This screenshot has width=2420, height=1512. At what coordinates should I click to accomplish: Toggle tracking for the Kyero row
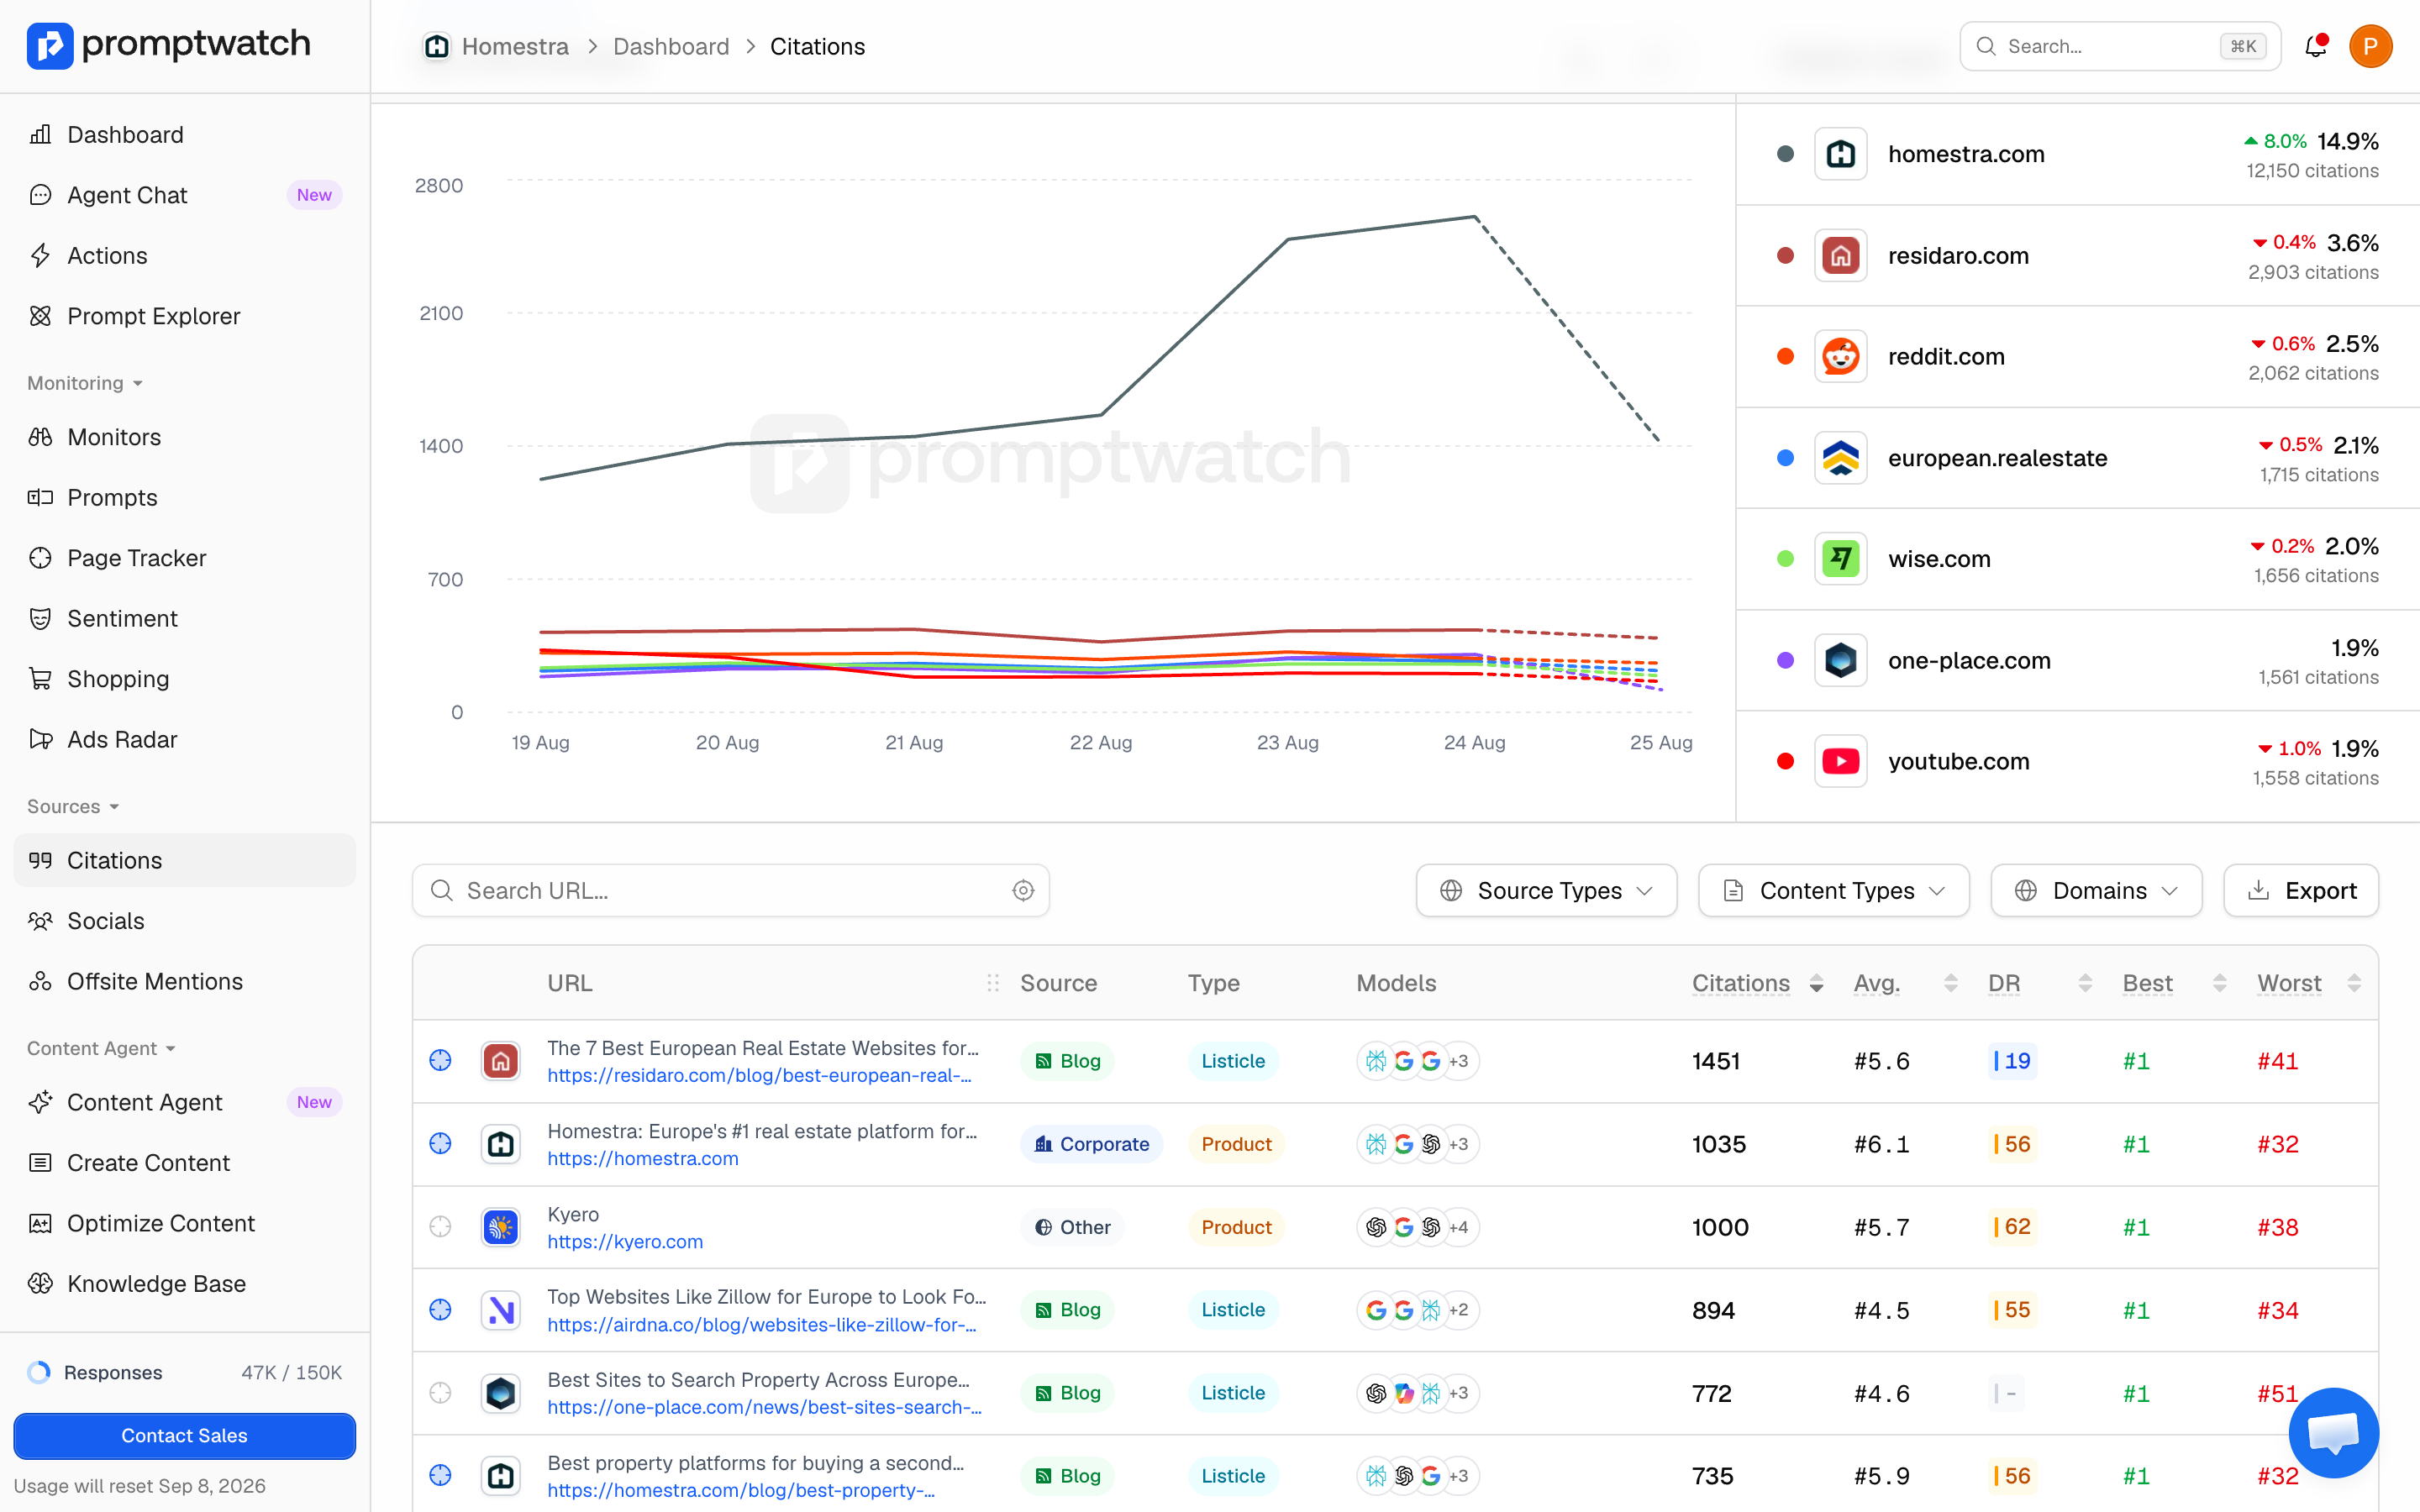pyautogui.click(x=440, y=1227)
